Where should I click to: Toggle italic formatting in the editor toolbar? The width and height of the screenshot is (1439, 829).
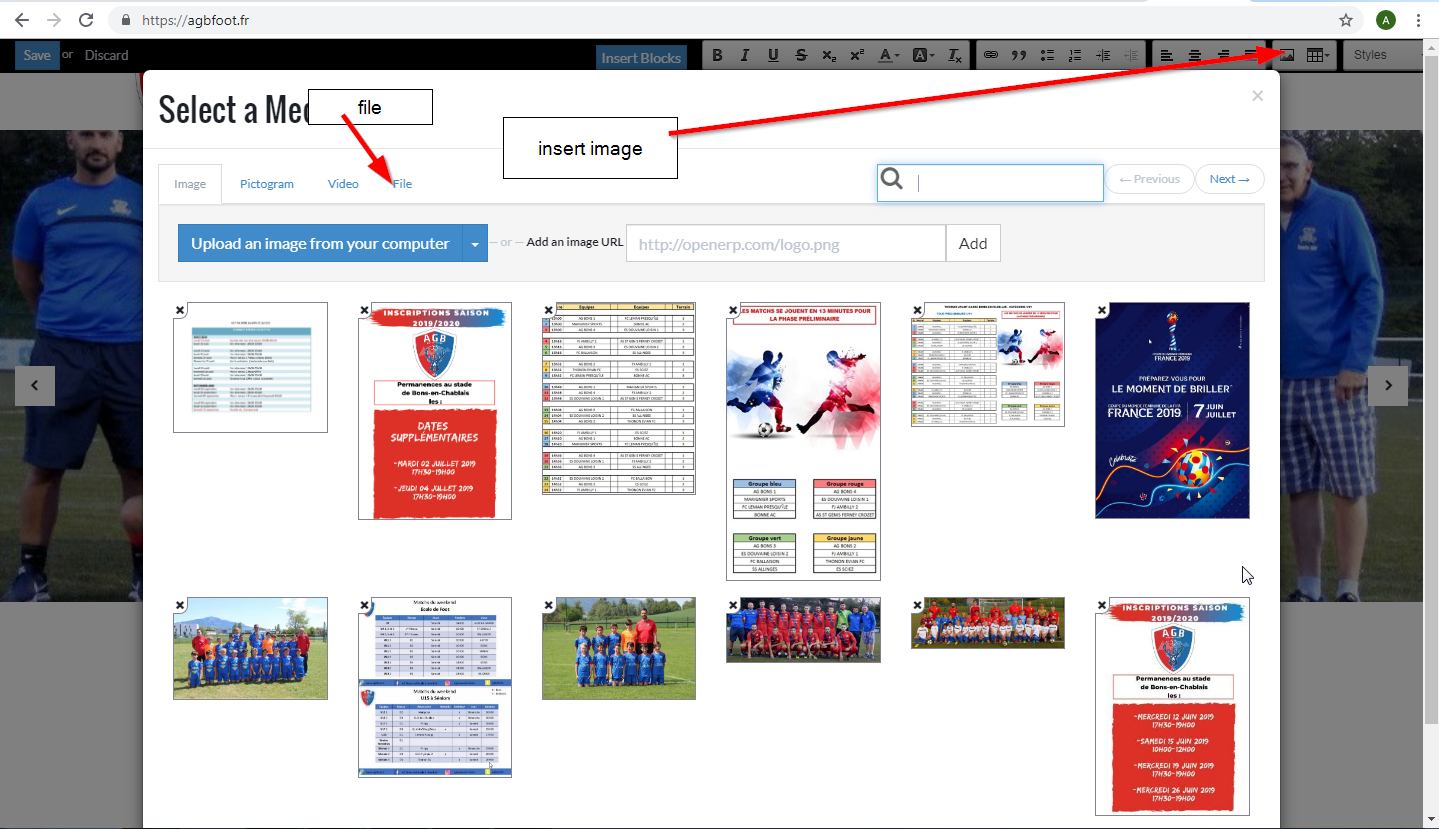(x=745, y=56)
